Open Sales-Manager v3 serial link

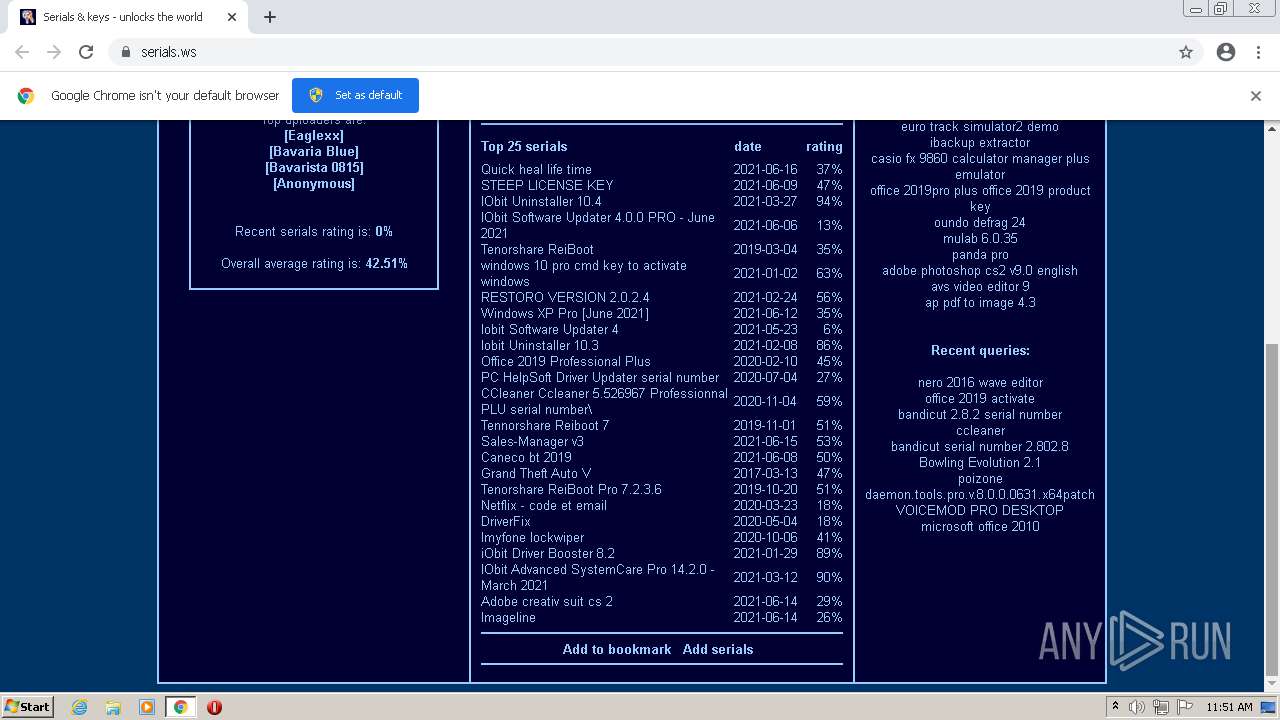tap(532, 441)
